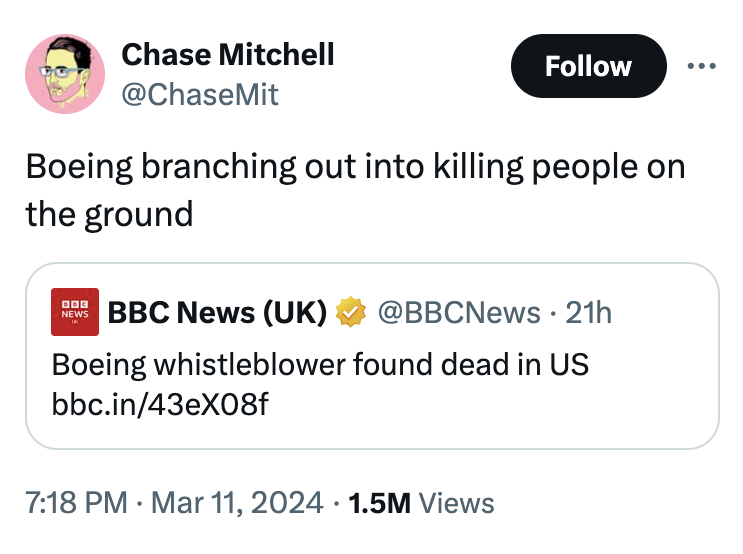Open the BBC News (UK) account name
This screenshot has height=554, width=743.
coord(218,313)
